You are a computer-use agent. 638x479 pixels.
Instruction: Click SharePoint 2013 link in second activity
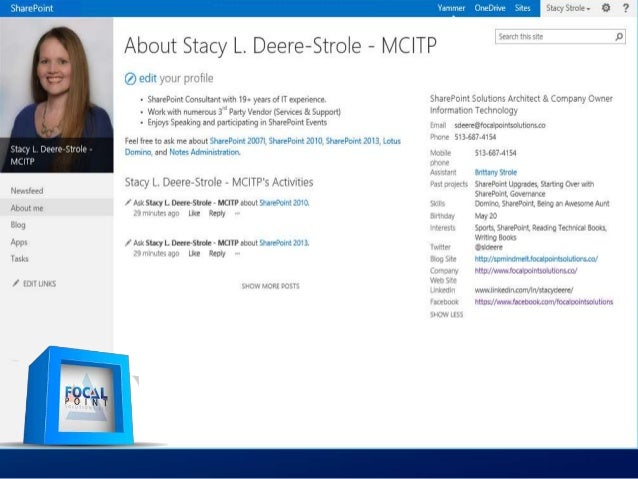[284, 243]
